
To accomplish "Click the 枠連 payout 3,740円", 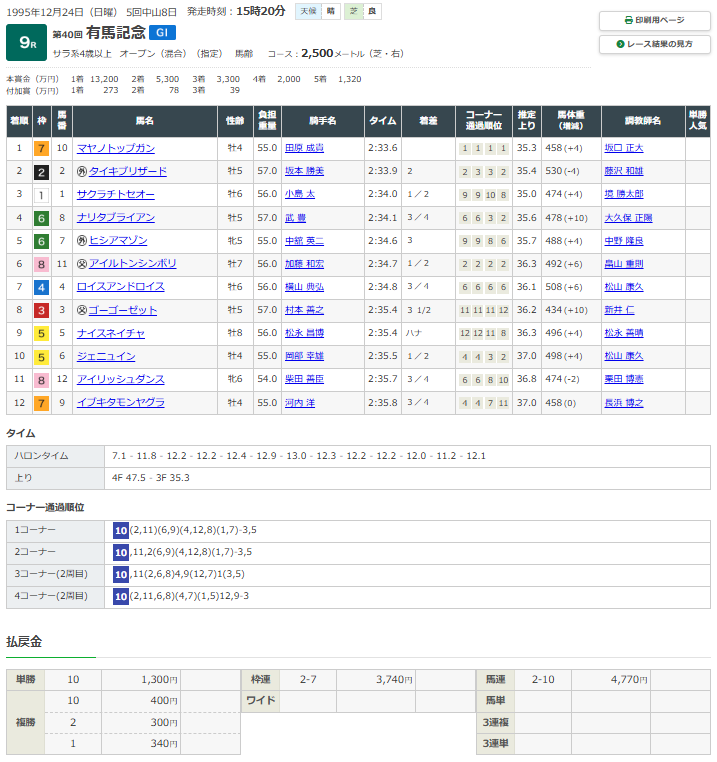I will 394,680.
